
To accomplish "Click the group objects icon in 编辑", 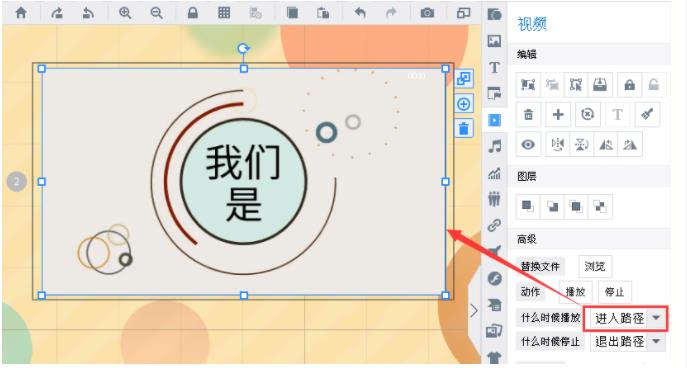I will click(x=528, y=84).
